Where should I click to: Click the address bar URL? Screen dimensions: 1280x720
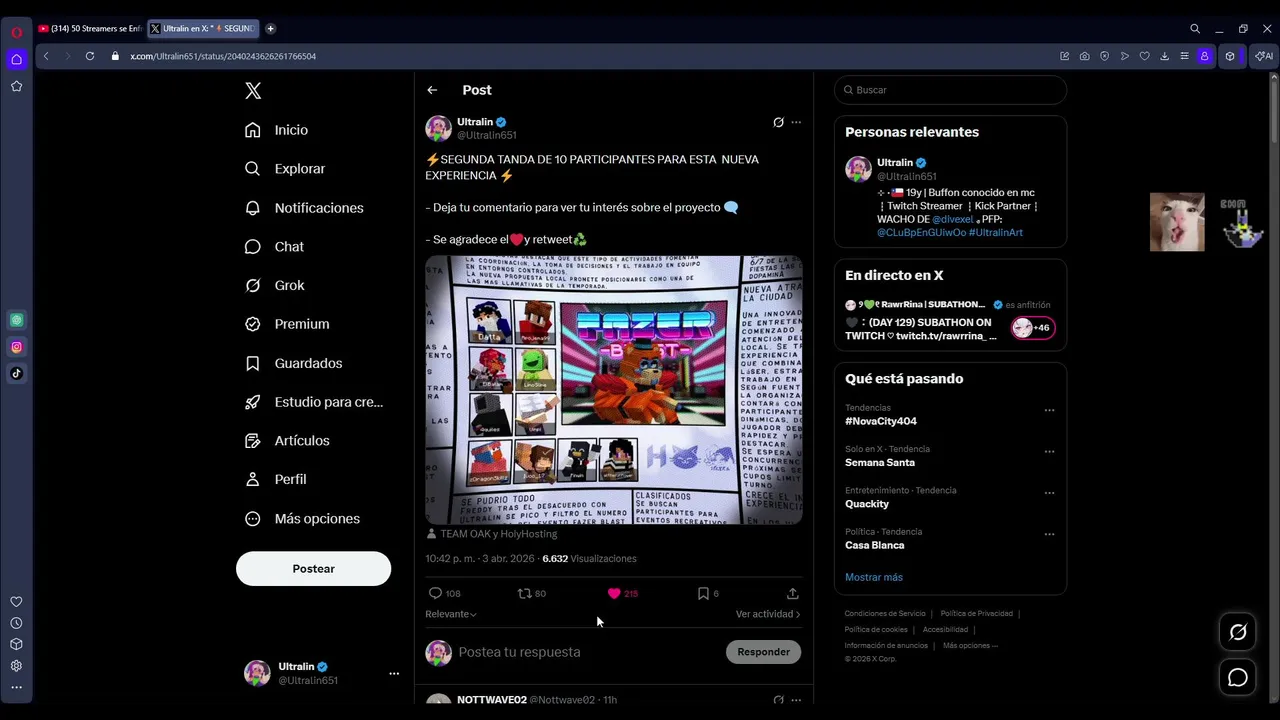pos(223,56)
